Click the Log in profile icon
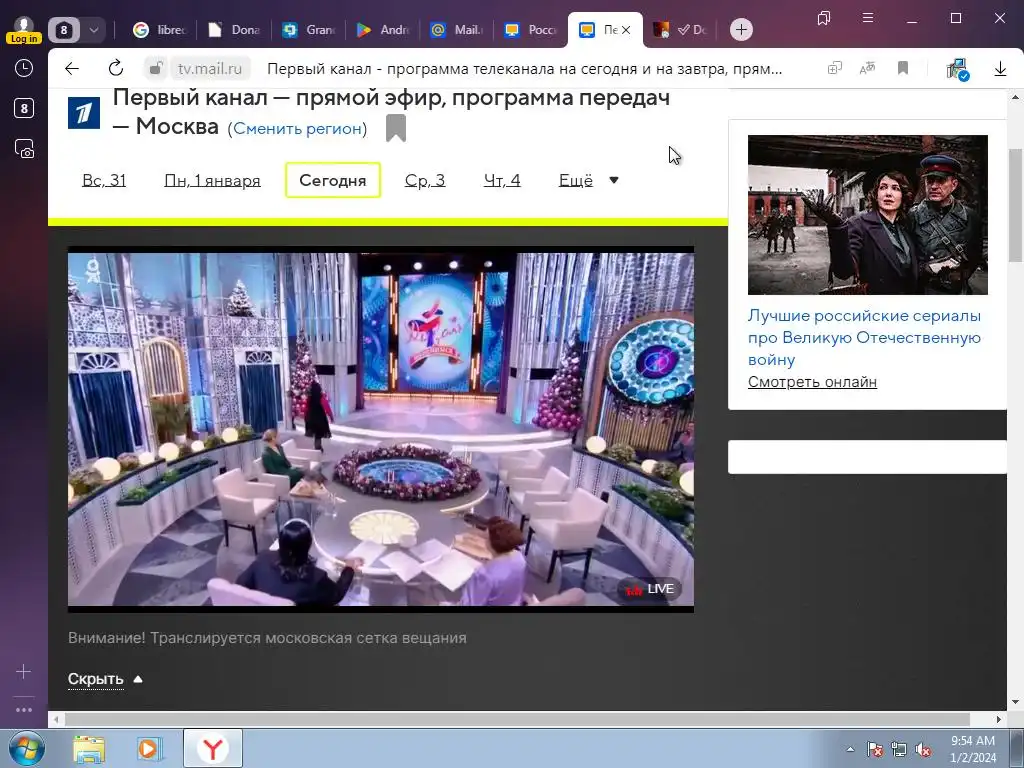Image resolution: width=1024 pixels, height=768 pixels. pyautogui.click(x=24, y=29)
